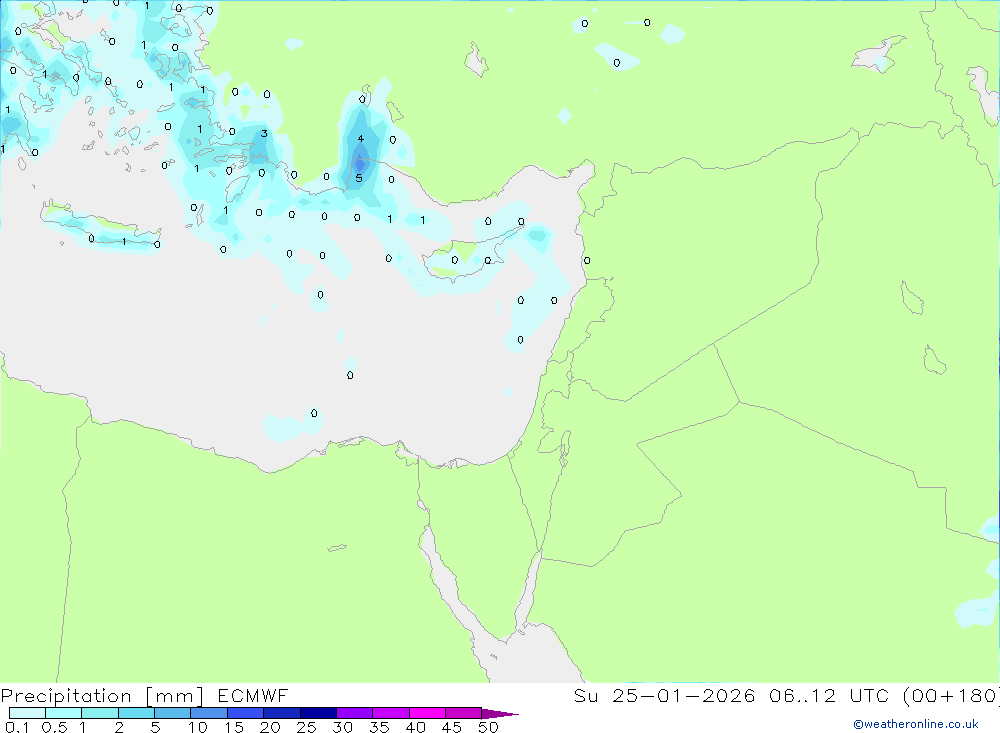Click the 'Precipitation [mm]' title text

[x=102, y=696]
